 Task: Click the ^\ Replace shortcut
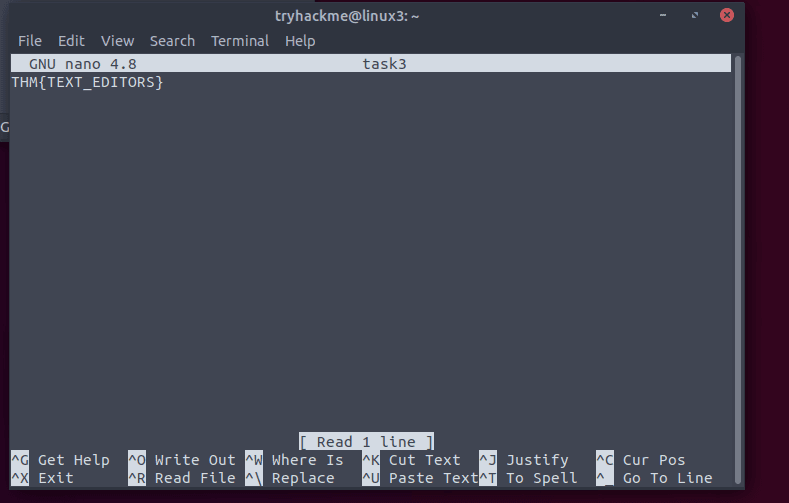[290, 478]
